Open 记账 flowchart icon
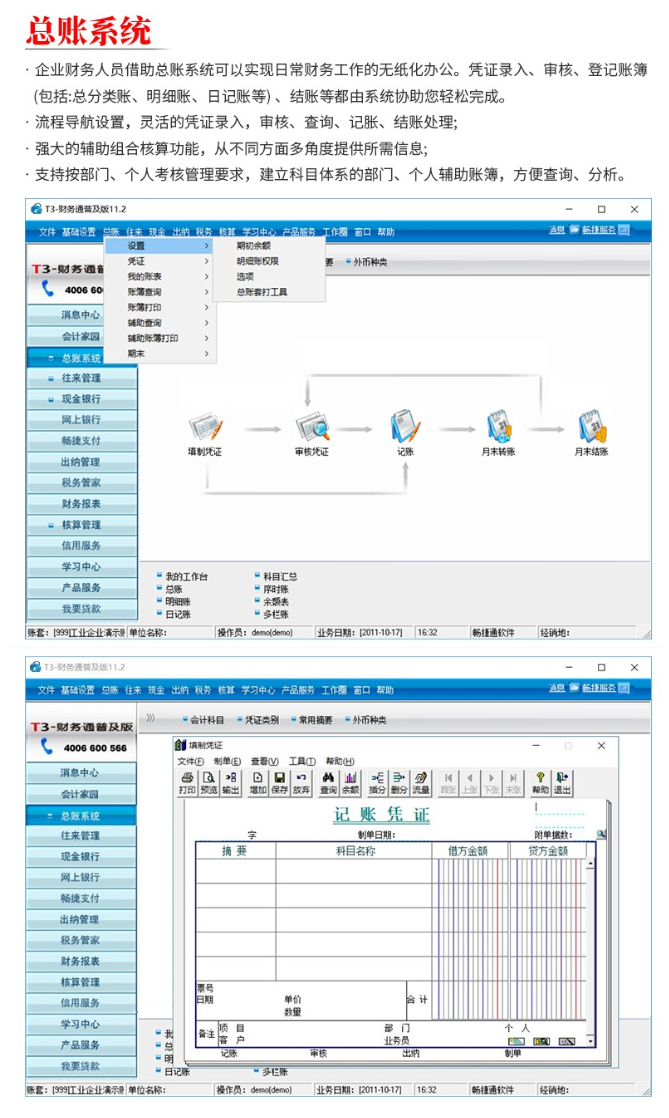This screenshot has height=1118, width=669. pyautogui.click(x=405, y=426)
